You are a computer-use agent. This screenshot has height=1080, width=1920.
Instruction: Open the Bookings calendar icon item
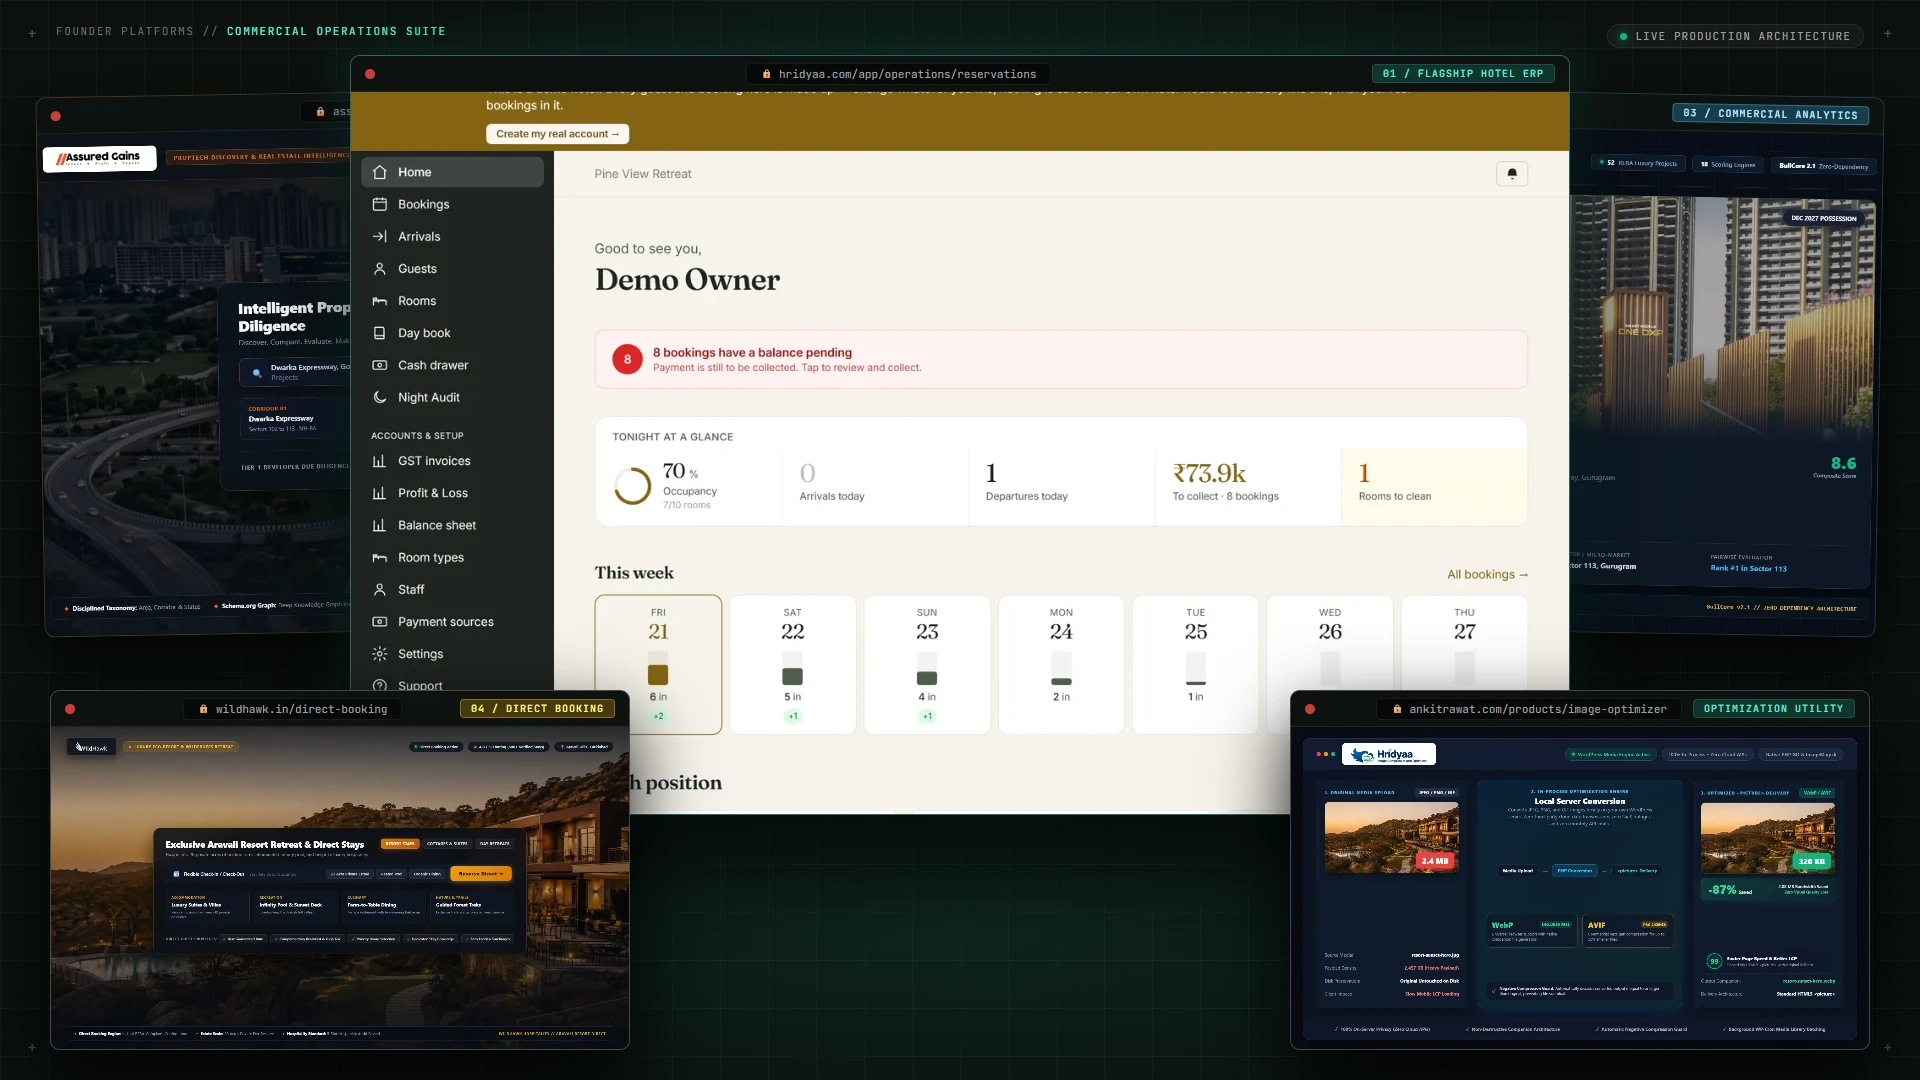[x=452, y=204]
